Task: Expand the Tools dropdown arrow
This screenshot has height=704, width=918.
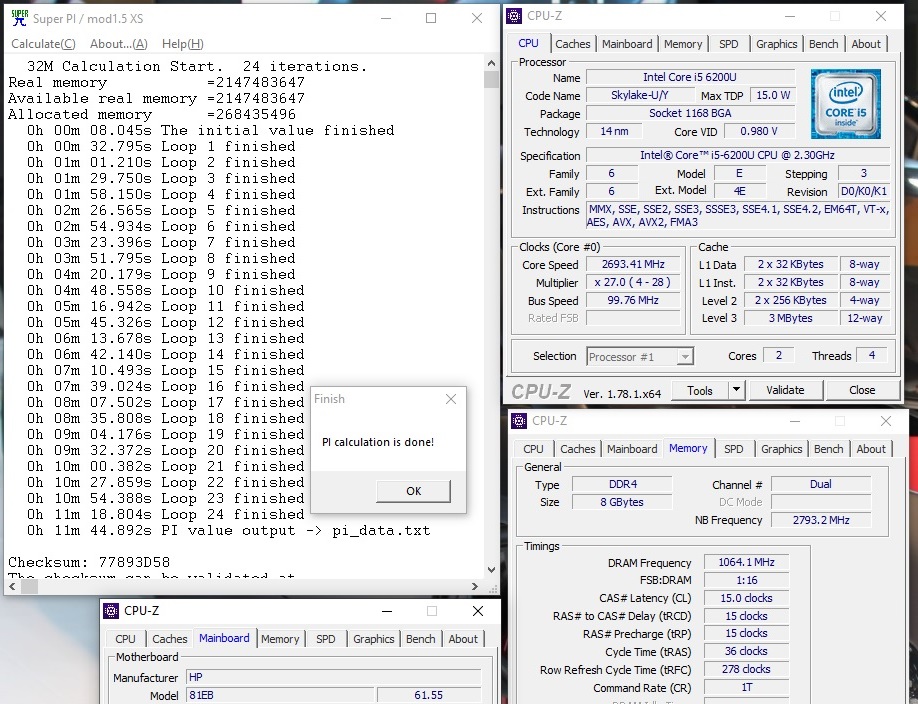Action: pyautogui.click(x=737, y=391)
